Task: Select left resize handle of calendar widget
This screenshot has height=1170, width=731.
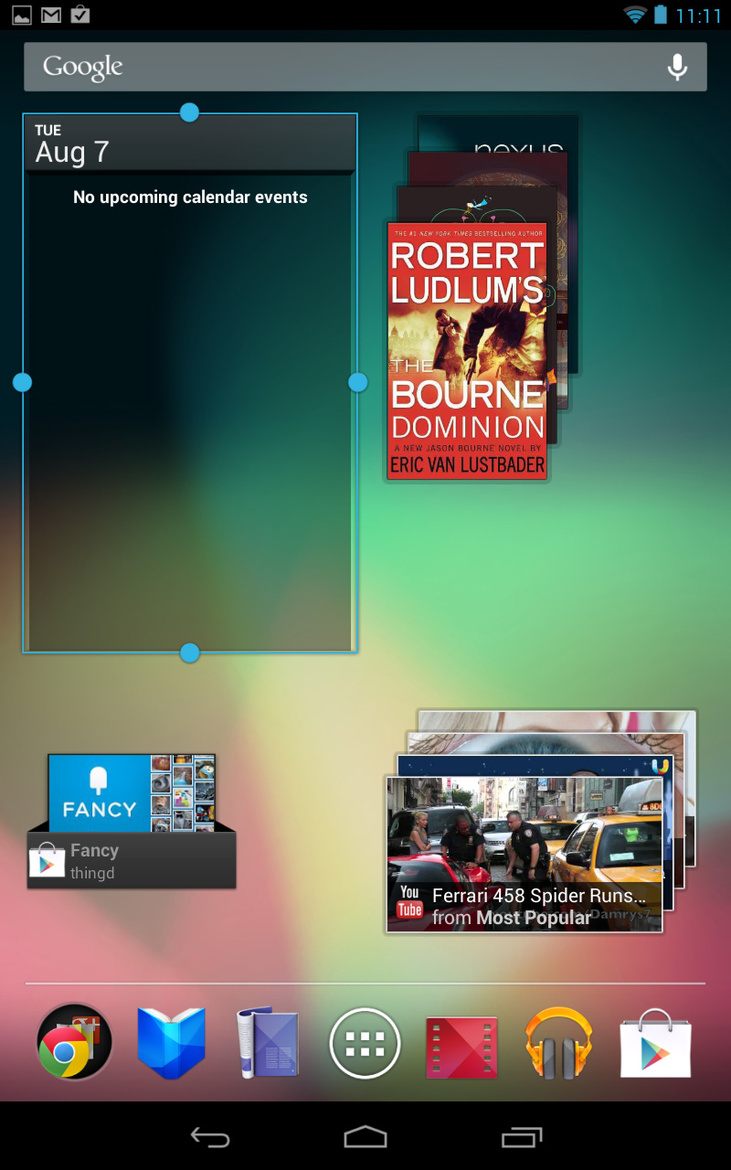Action: (x=22, y=382)
